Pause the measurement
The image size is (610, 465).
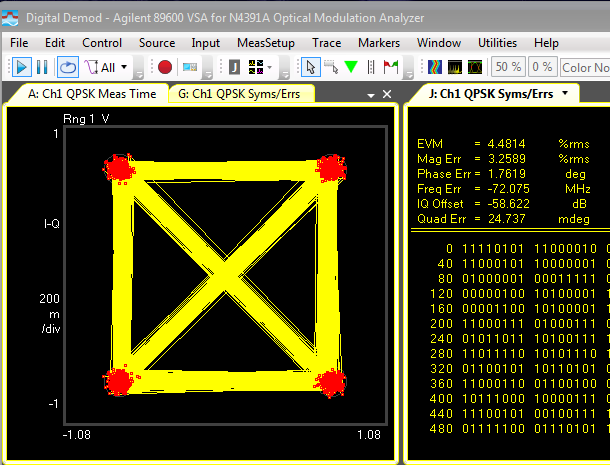pos(42,67)
